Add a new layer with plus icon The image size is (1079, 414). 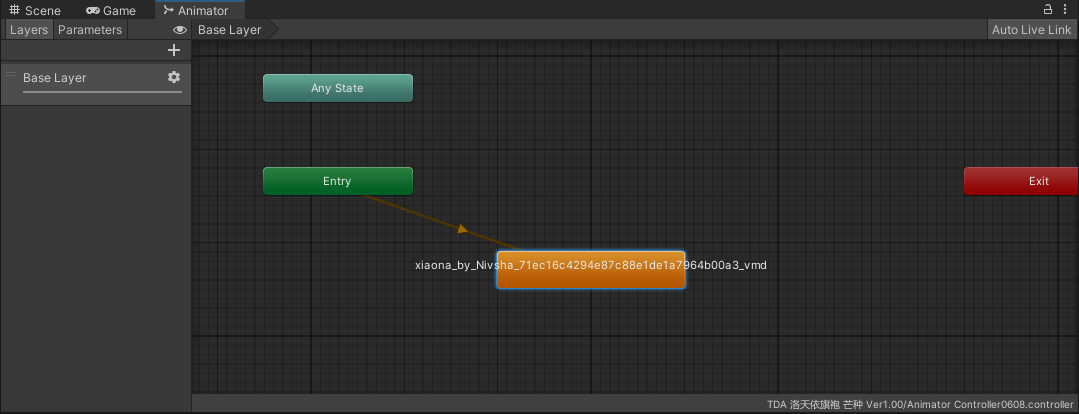(174, 50)
